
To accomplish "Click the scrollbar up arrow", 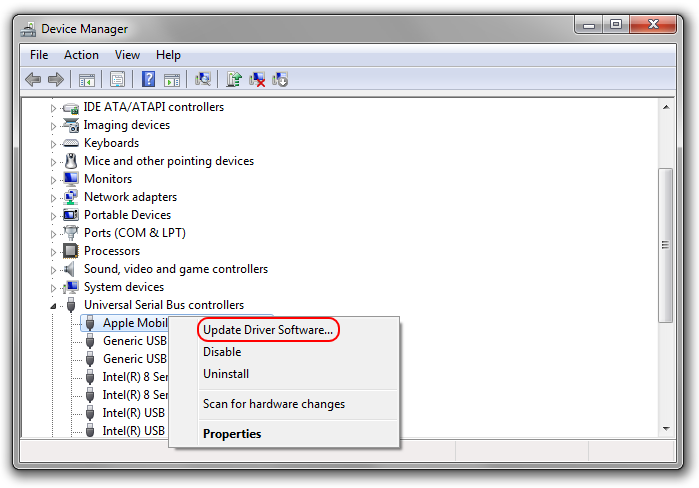I will (x=666, y=107).
